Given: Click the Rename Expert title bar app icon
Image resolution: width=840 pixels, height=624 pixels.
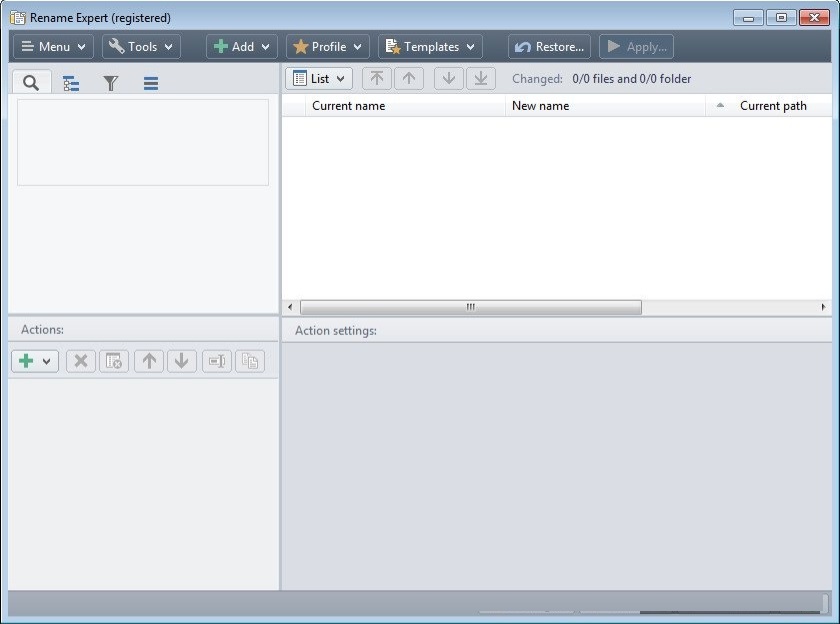Looking at the screenshot, I should pos(18,18).
